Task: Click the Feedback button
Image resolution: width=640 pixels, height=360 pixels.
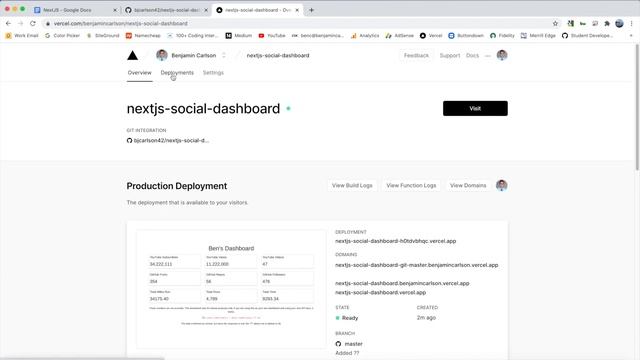Action: click(416, 56)
